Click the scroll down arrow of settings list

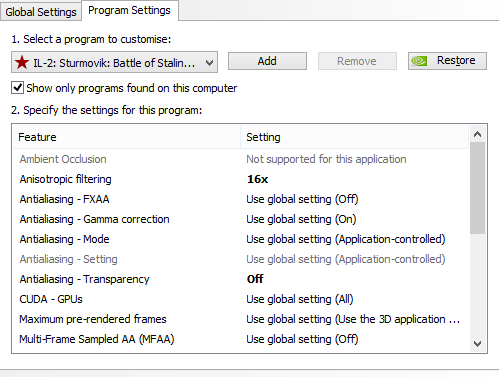coord(477,344)
